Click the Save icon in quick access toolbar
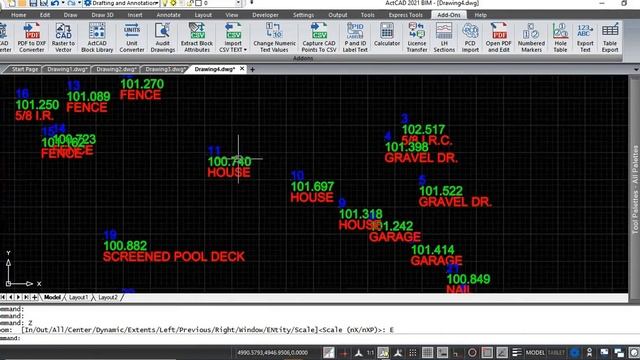Viewport: 640px width, 360px height. tap(33, 3)
